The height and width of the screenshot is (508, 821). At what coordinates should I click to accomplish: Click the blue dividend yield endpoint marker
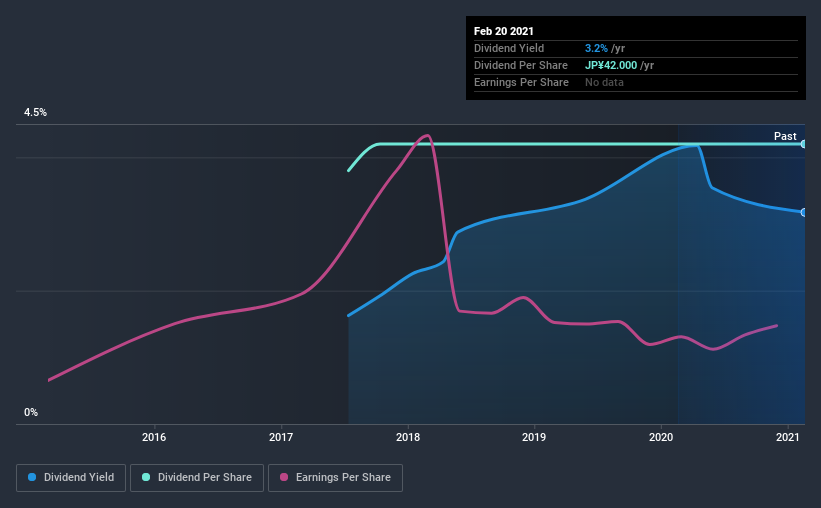click(x=803, y=212)
